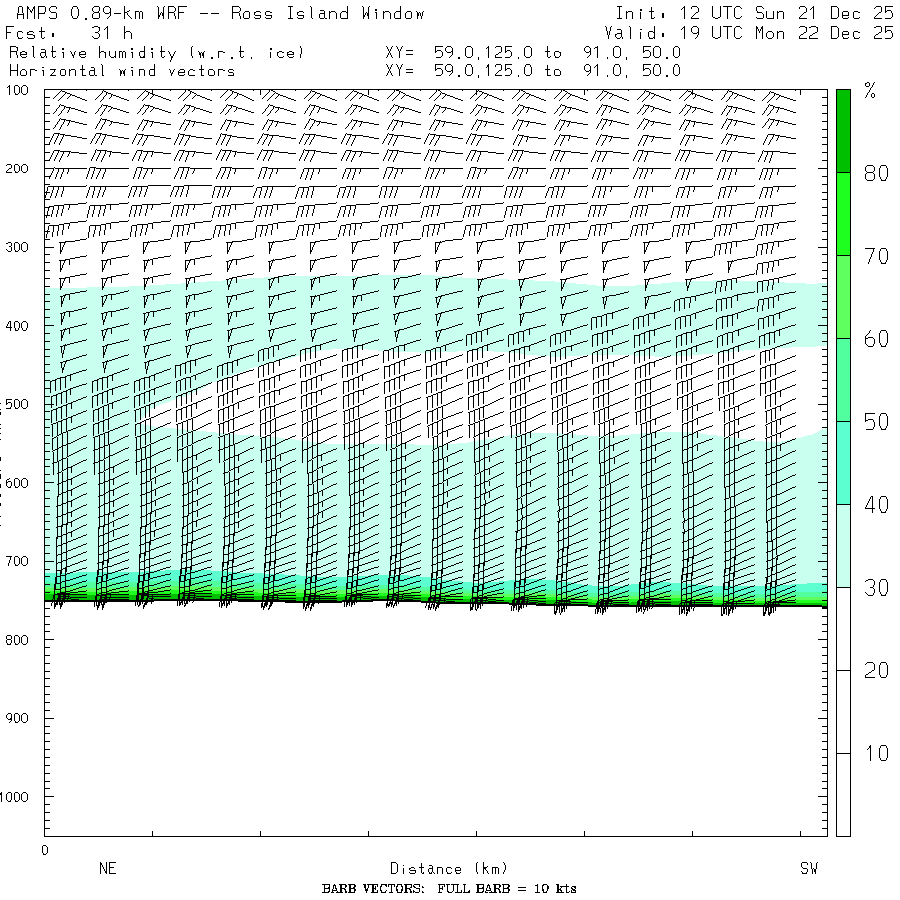Click the pressure axis label '400'
900x900 pixels.
pos(17,326)
